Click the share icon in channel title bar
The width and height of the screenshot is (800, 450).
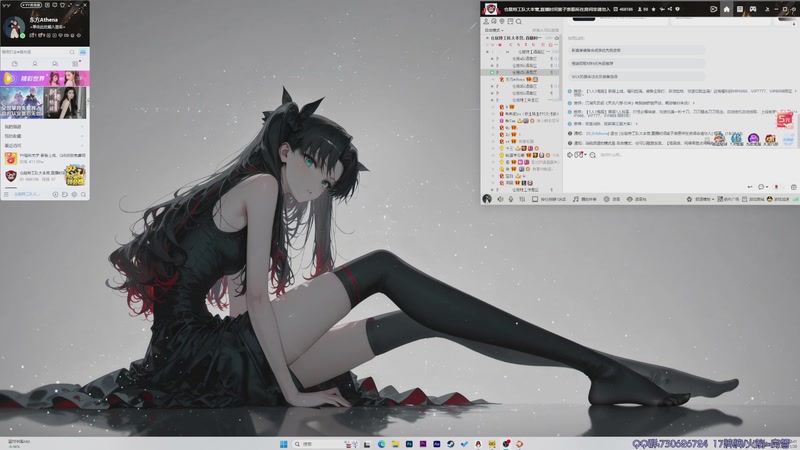pos(670,9)
